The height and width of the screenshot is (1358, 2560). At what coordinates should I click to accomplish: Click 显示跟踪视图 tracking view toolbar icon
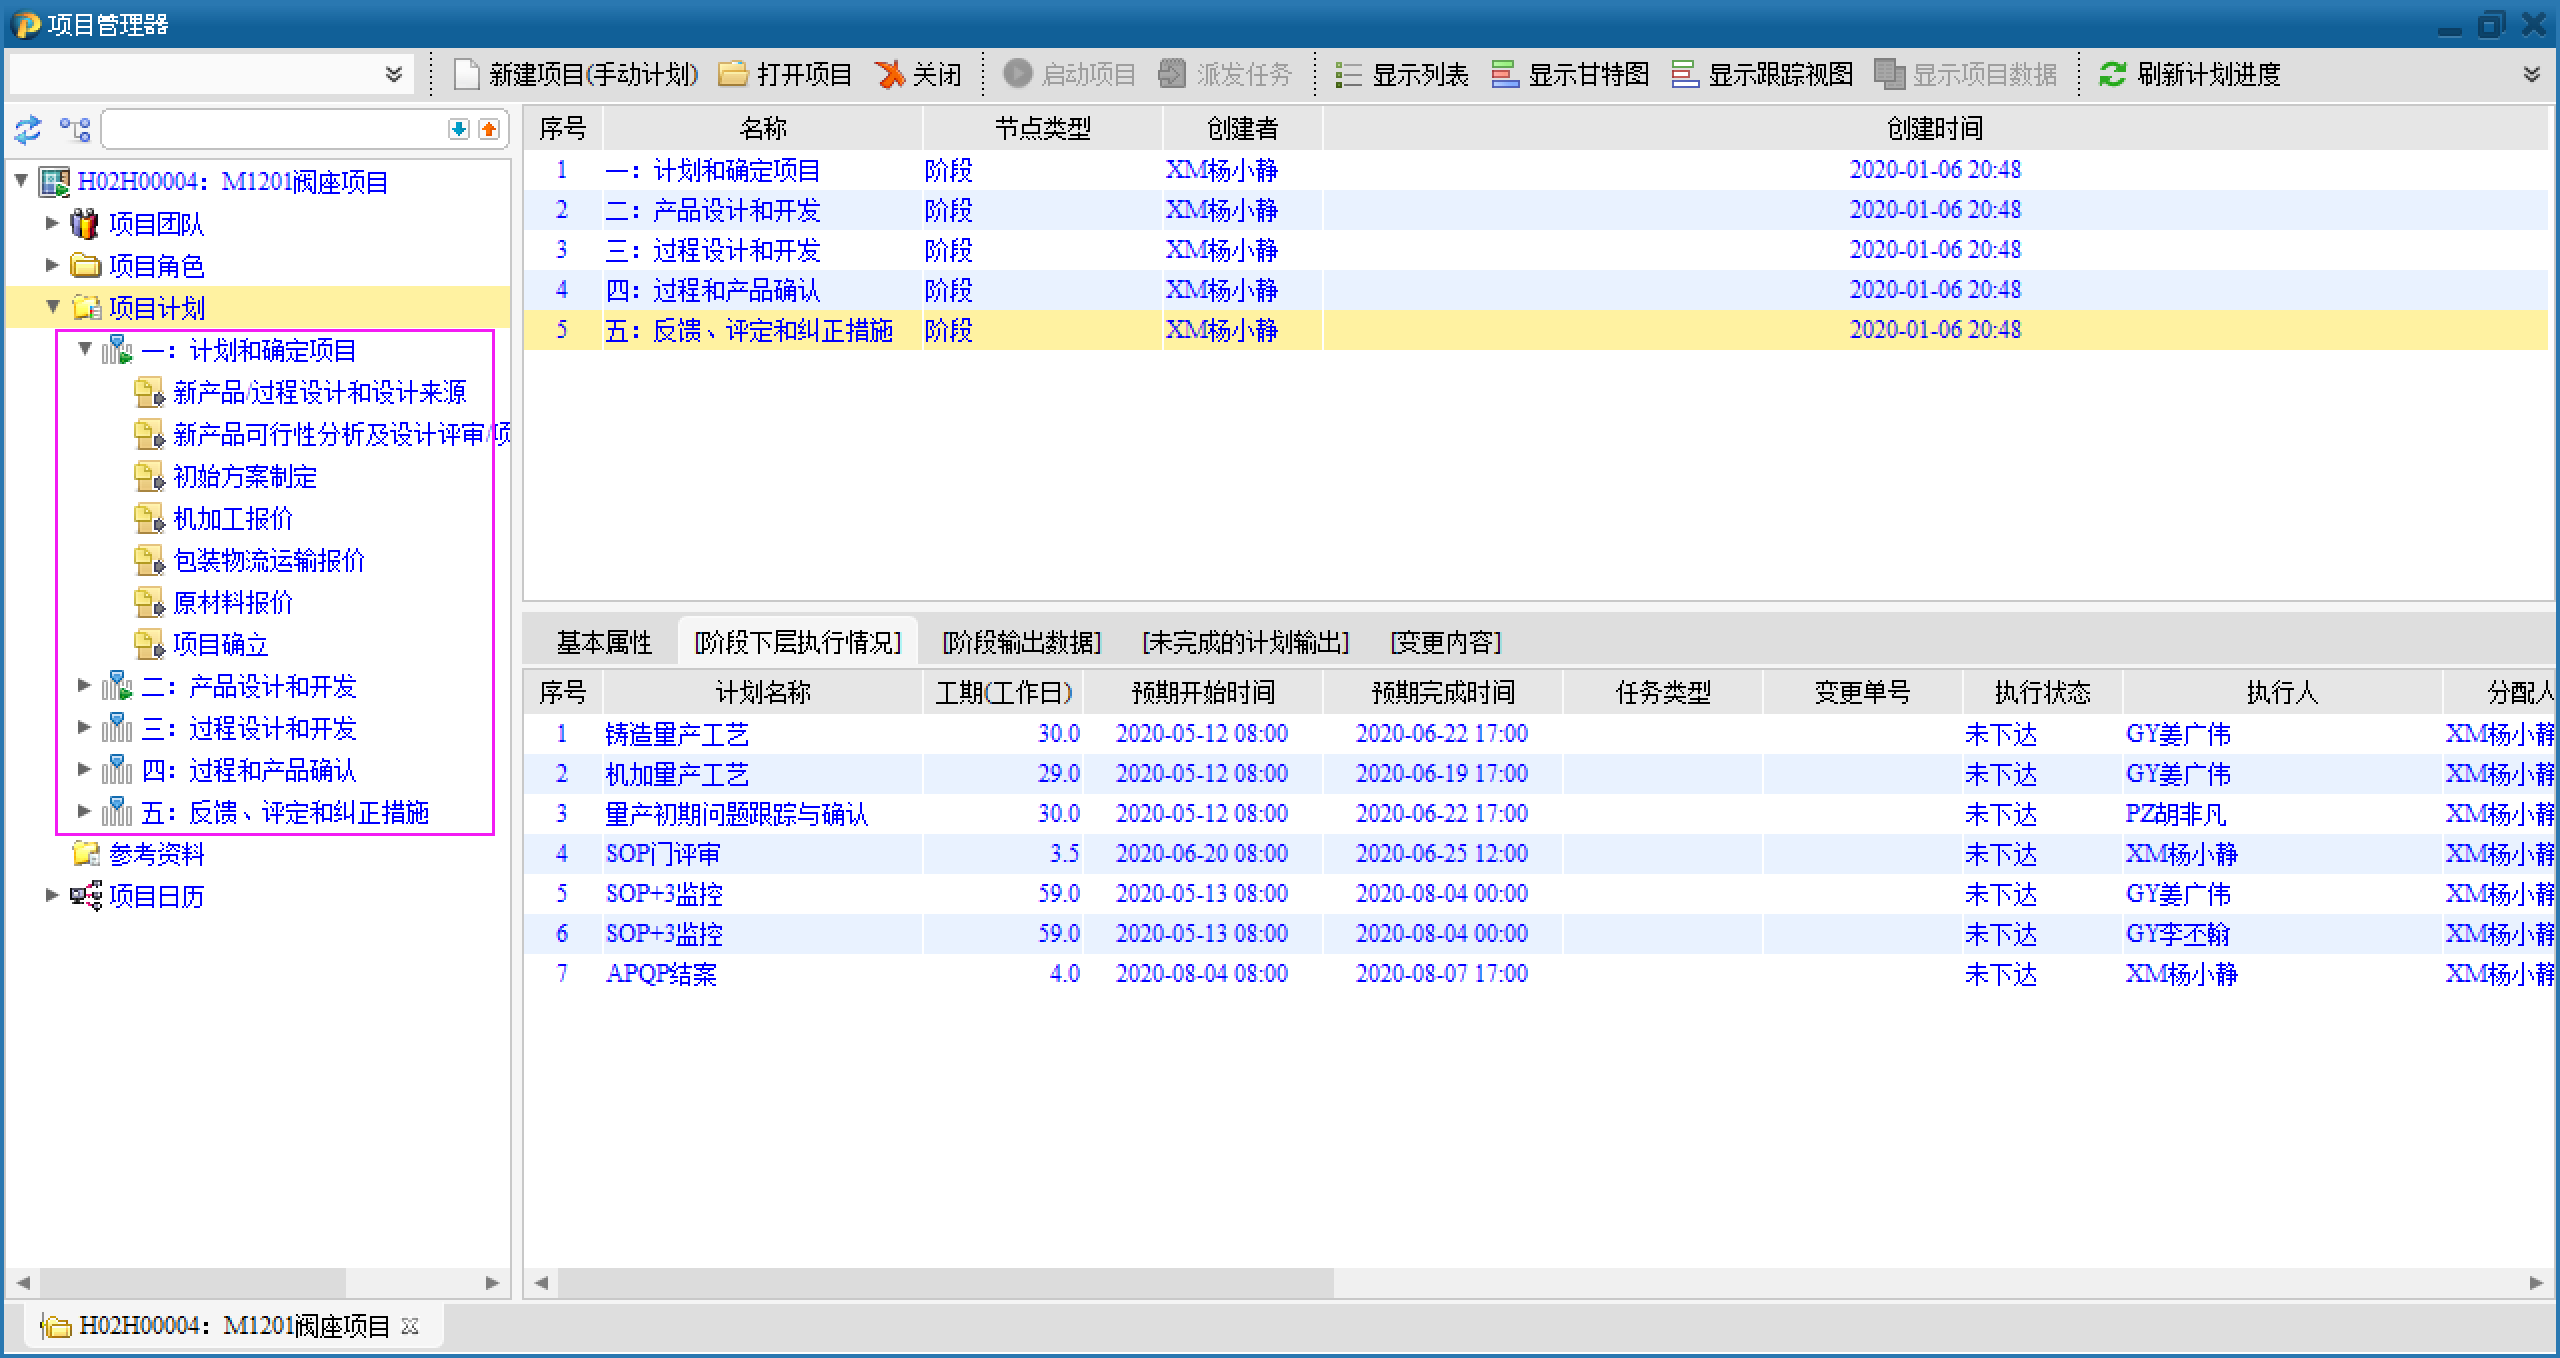[x=1685, y=74]
